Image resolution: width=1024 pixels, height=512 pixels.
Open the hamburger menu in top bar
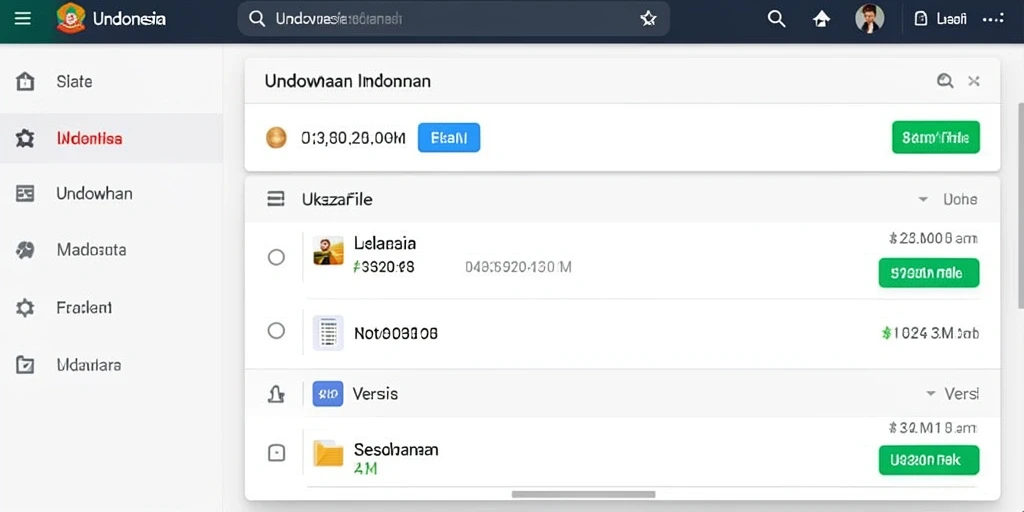coord(23,18)
